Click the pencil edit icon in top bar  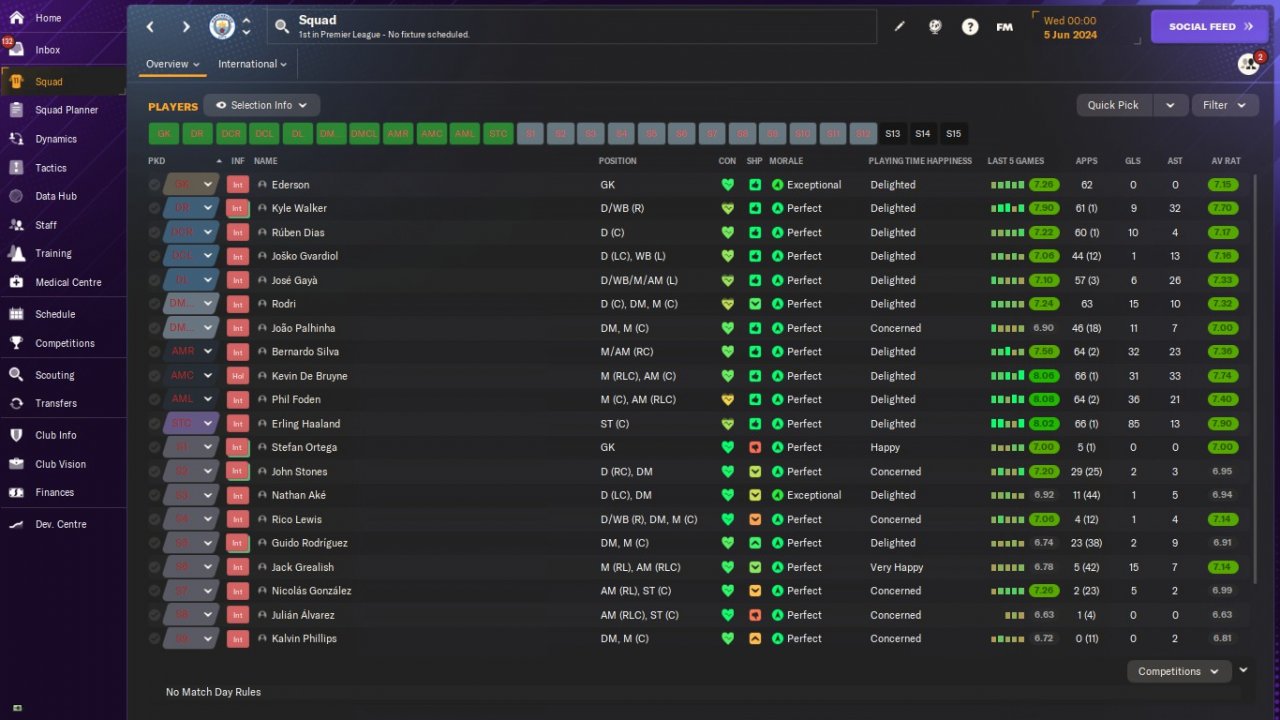[899, 27]
